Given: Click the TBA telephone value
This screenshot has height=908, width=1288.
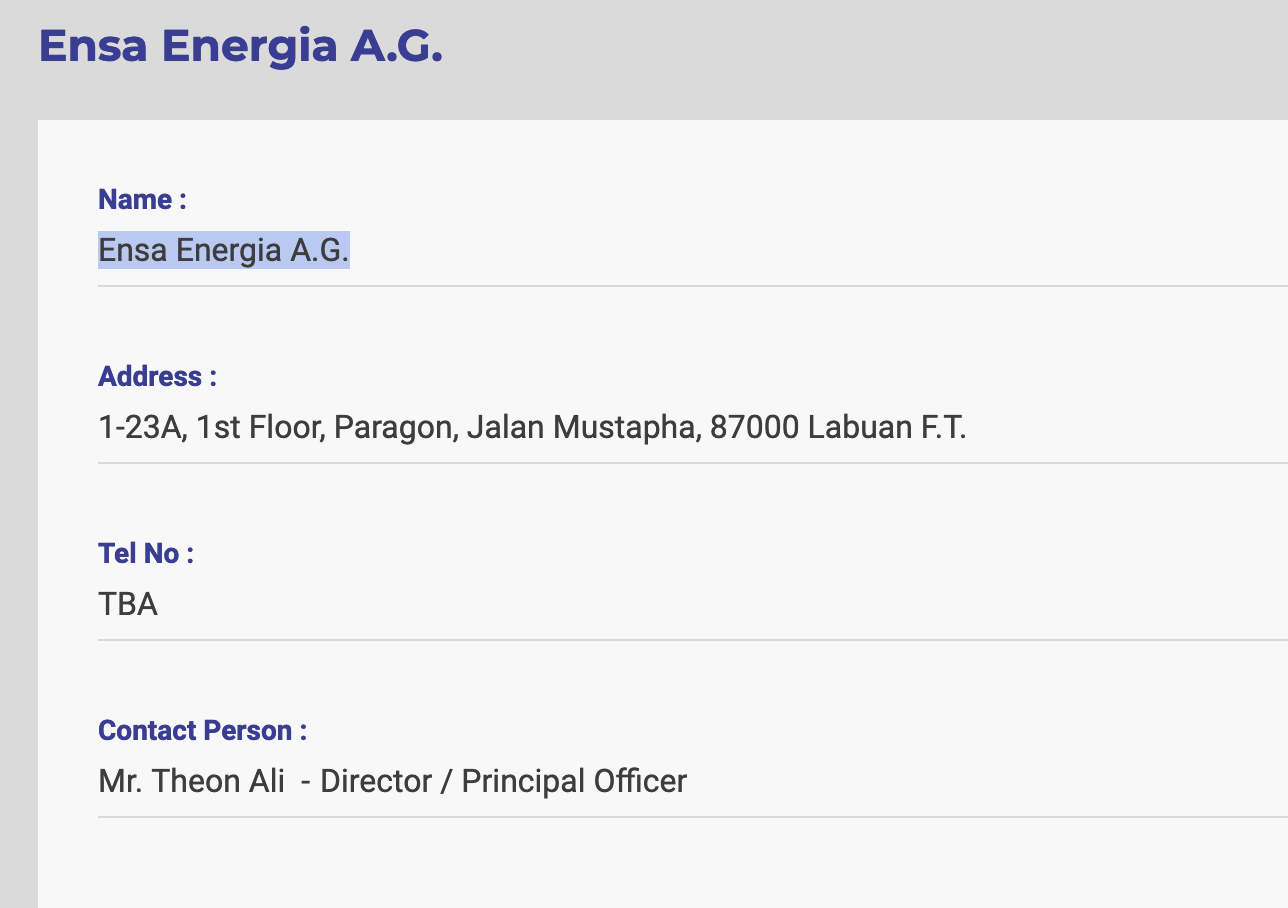Looking at the screenshot, I should [128, 605].
